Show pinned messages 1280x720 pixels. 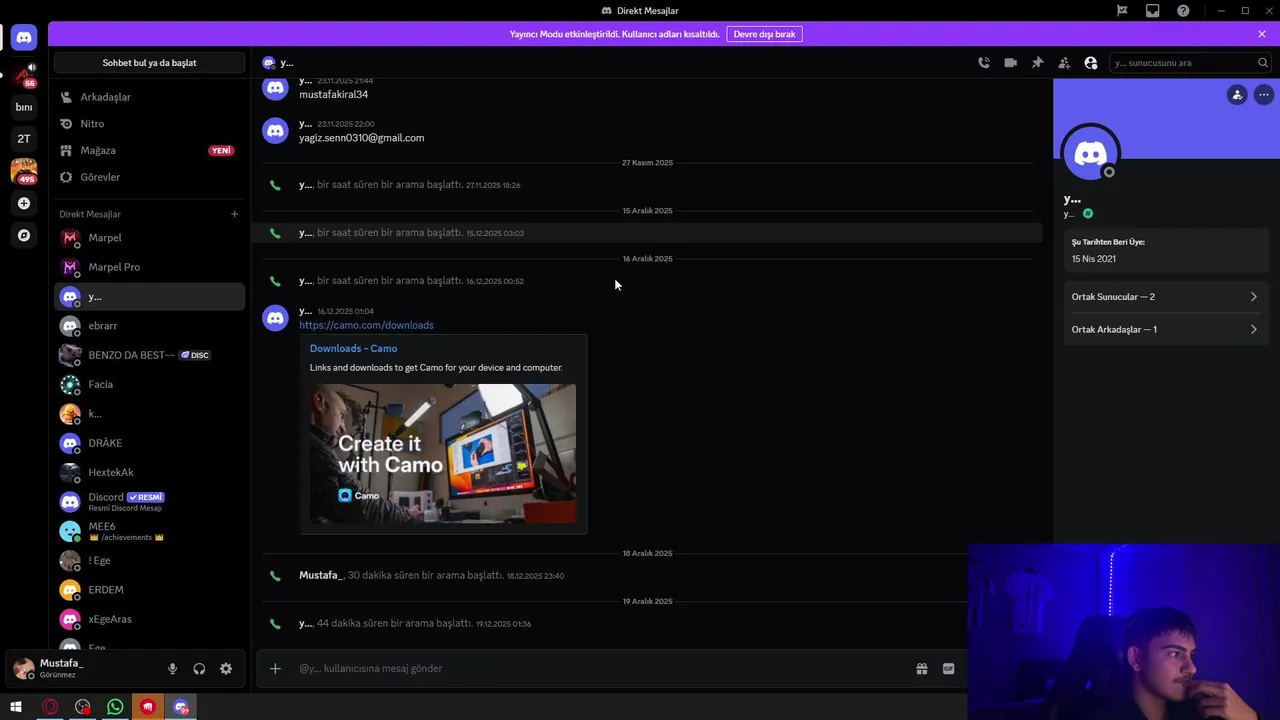1037,63
